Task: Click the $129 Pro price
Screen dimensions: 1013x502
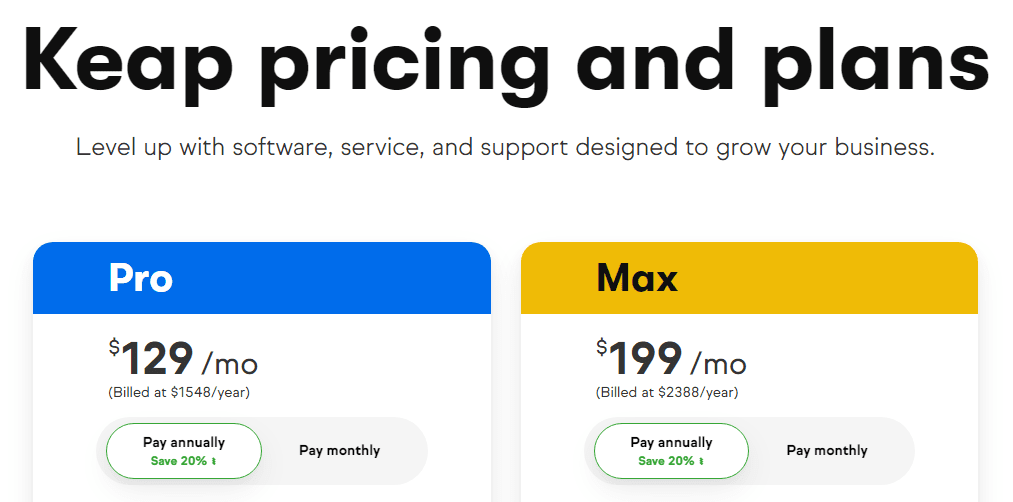Action: (x=152, y=359)
